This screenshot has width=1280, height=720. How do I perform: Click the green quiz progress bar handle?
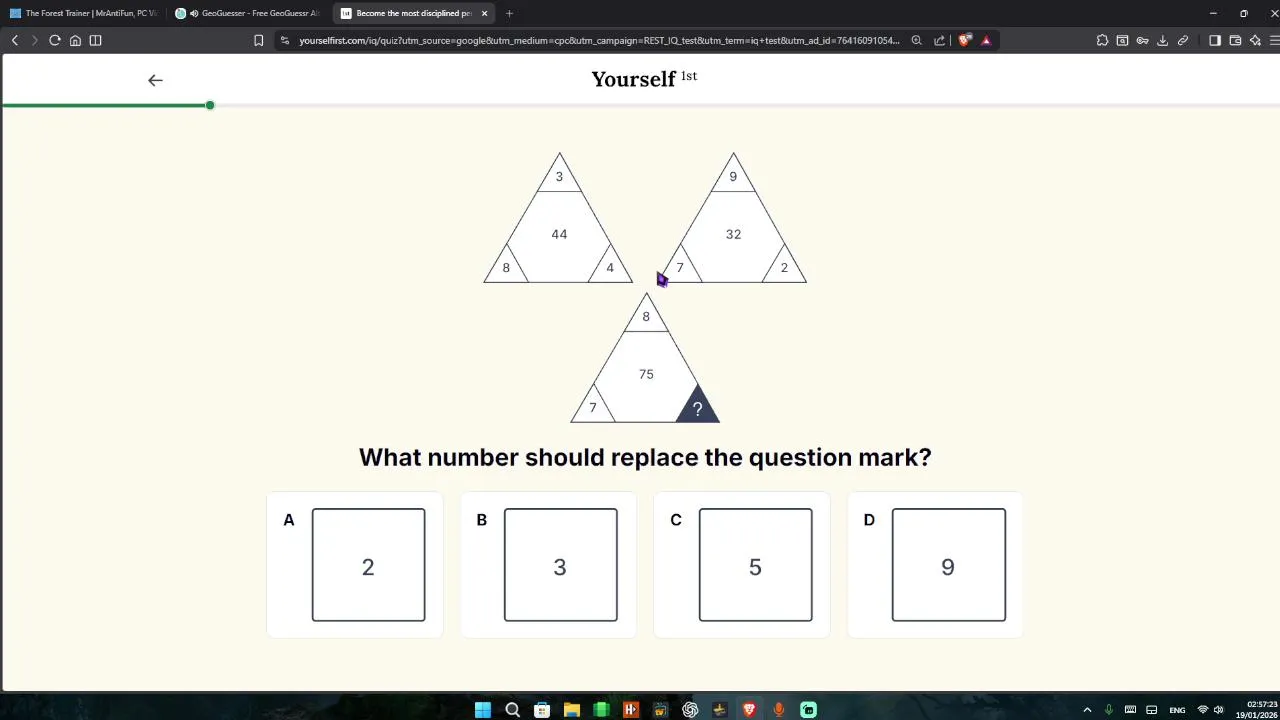tap(210, 105)
